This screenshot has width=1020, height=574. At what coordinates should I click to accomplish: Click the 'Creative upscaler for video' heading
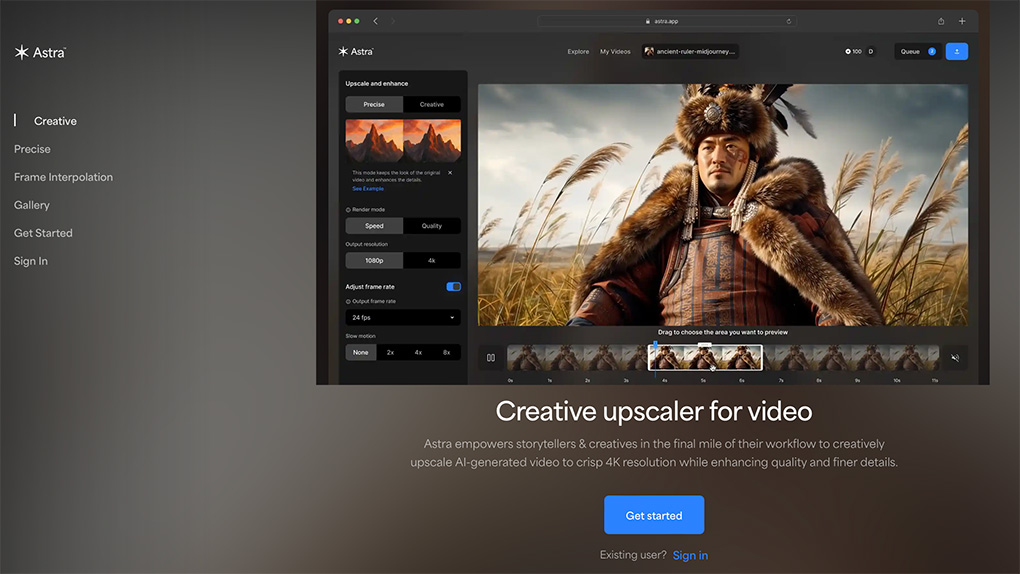click(x=654, y=411)
